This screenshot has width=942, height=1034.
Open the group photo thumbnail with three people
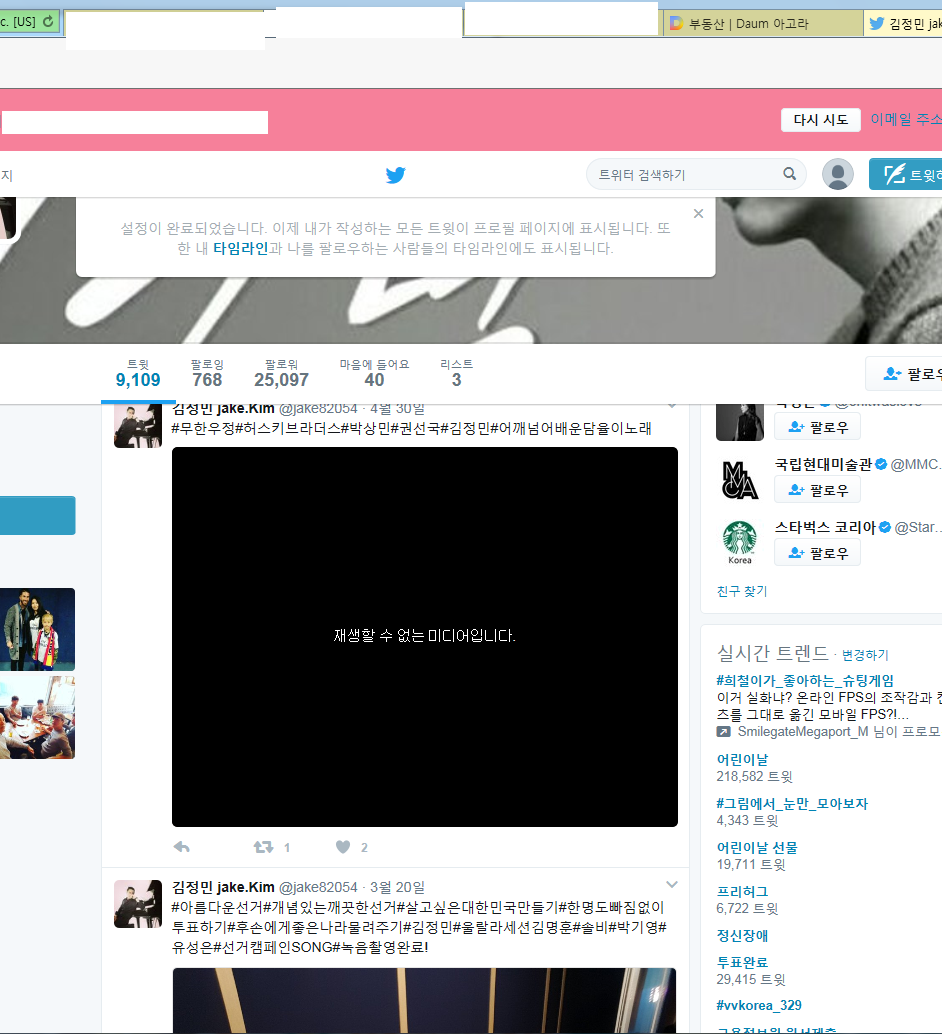[38, 629]
